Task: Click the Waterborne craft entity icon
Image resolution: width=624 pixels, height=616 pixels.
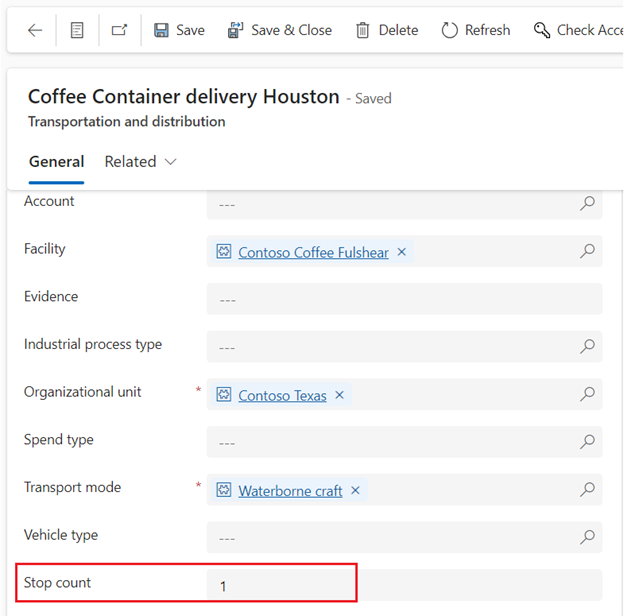Action: tap(224, 490)
